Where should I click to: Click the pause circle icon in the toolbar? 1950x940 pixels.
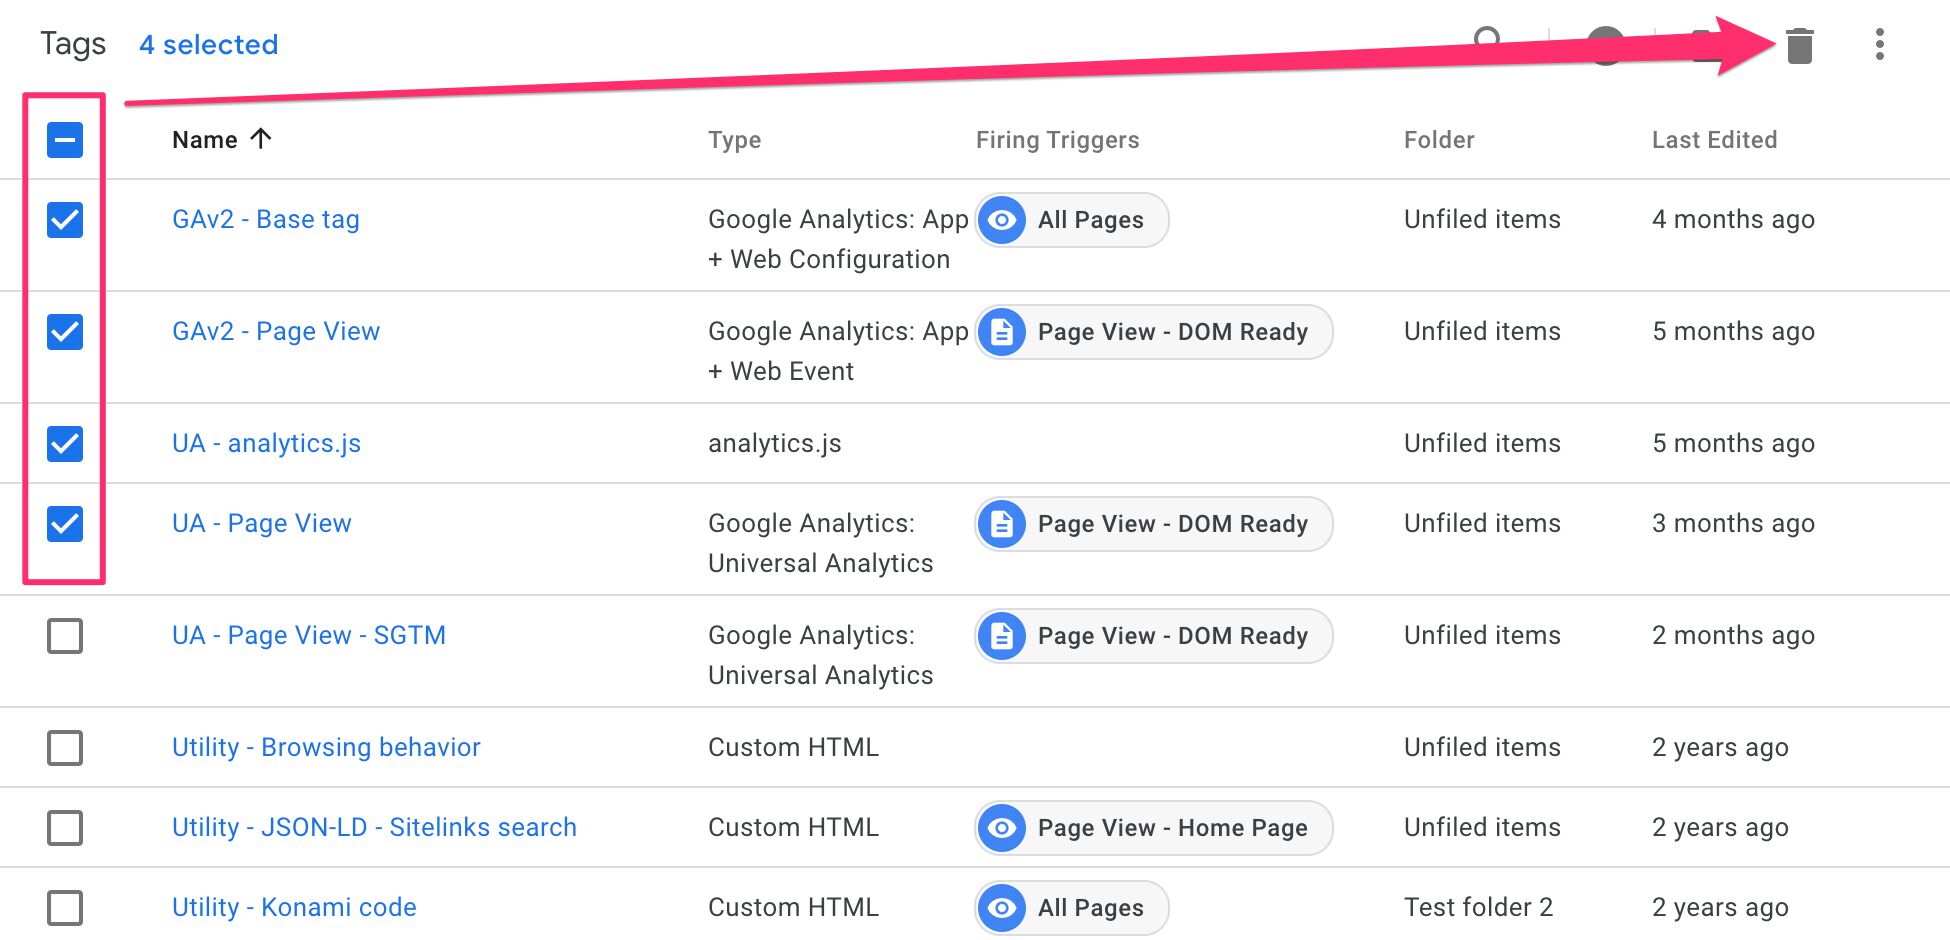tap(1606, 44)
